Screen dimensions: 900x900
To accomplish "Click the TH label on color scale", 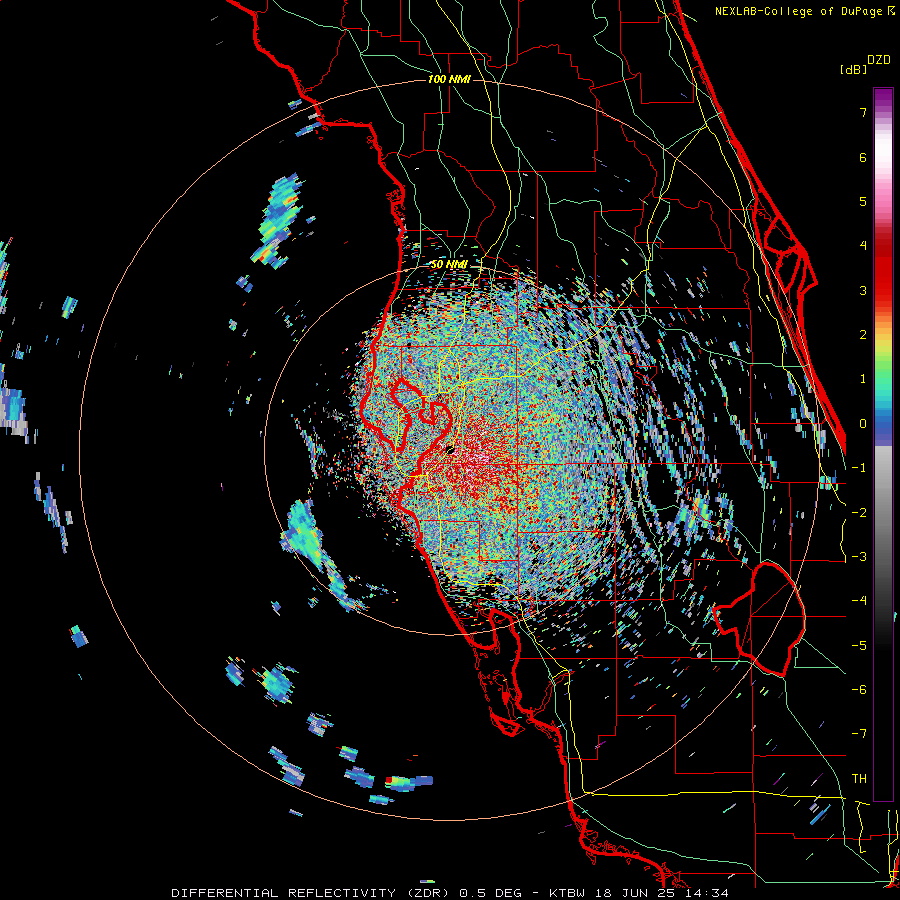I will coord(859,779).
